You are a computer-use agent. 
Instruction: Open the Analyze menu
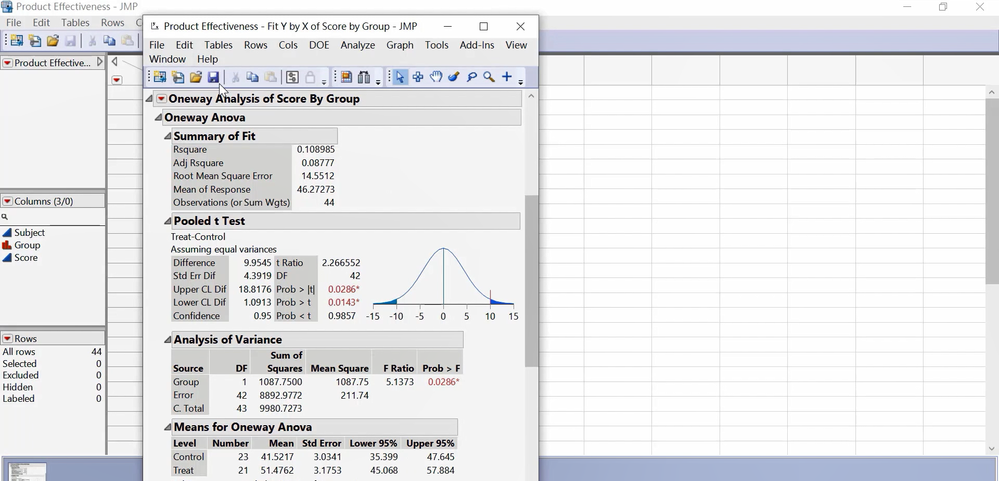click(357, 45)
